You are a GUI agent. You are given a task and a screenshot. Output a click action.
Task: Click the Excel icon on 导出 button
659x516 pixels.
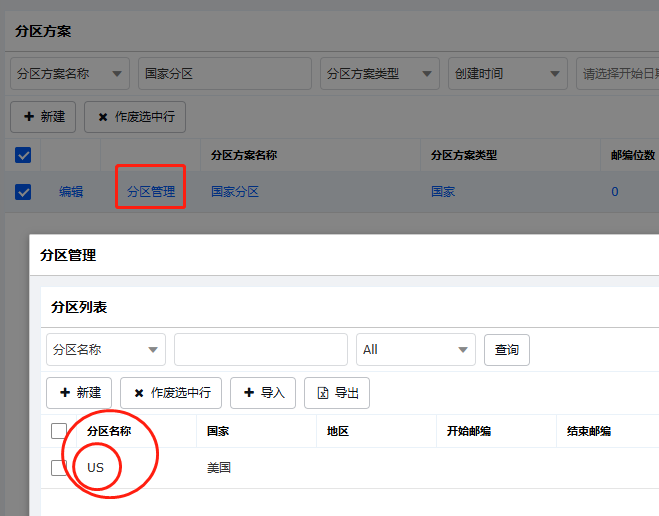point(323,393)
